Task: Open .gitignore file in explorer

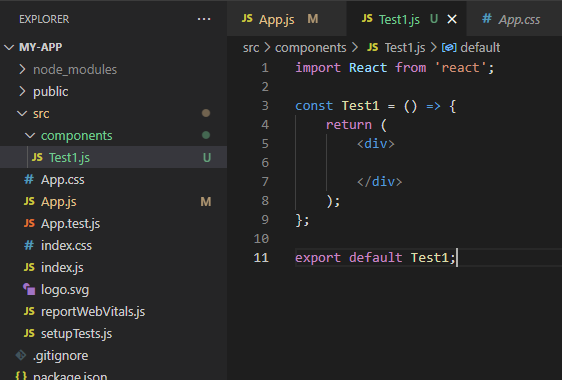Action: click(113, 356)
